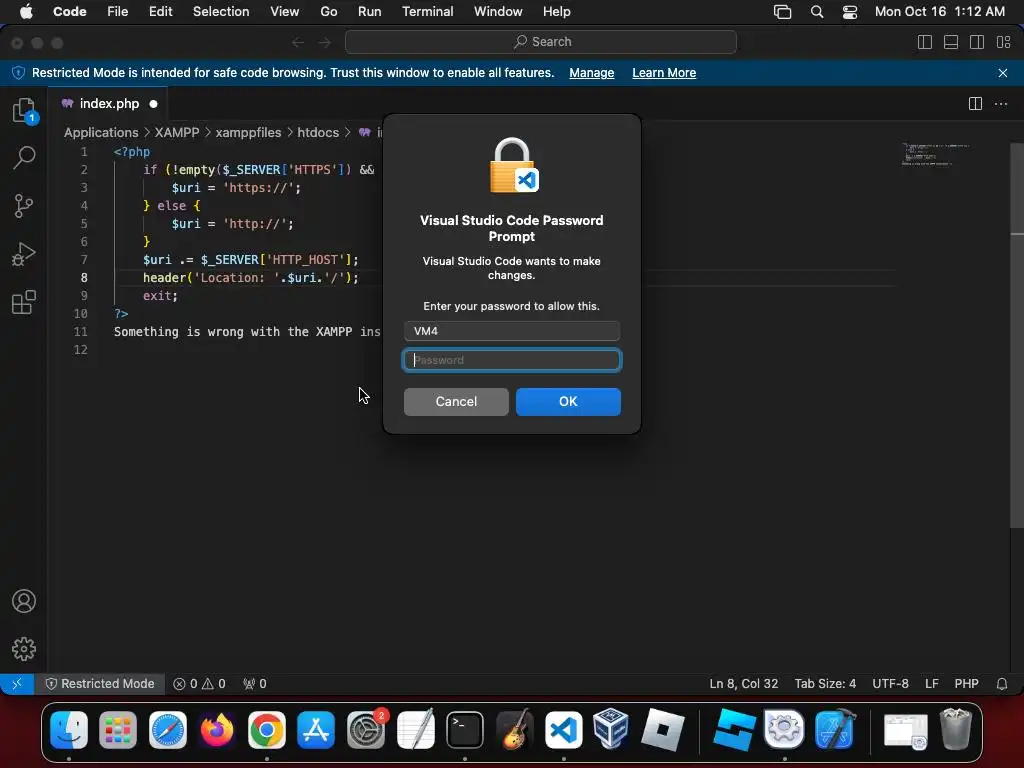Split the editor to the right
The height and width of the screenshot is (768, 1024).
point(975,104)
